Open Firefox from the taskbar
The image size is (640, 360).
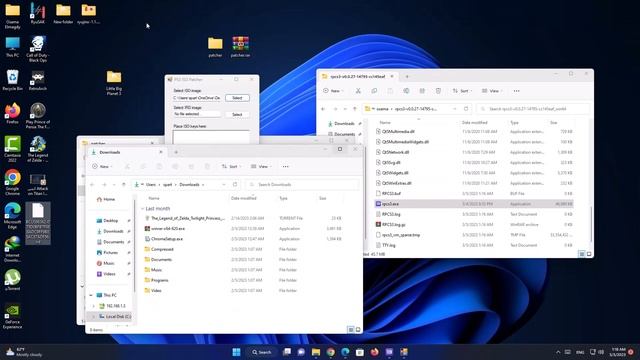pyautogui.click(x=374, y=352)
